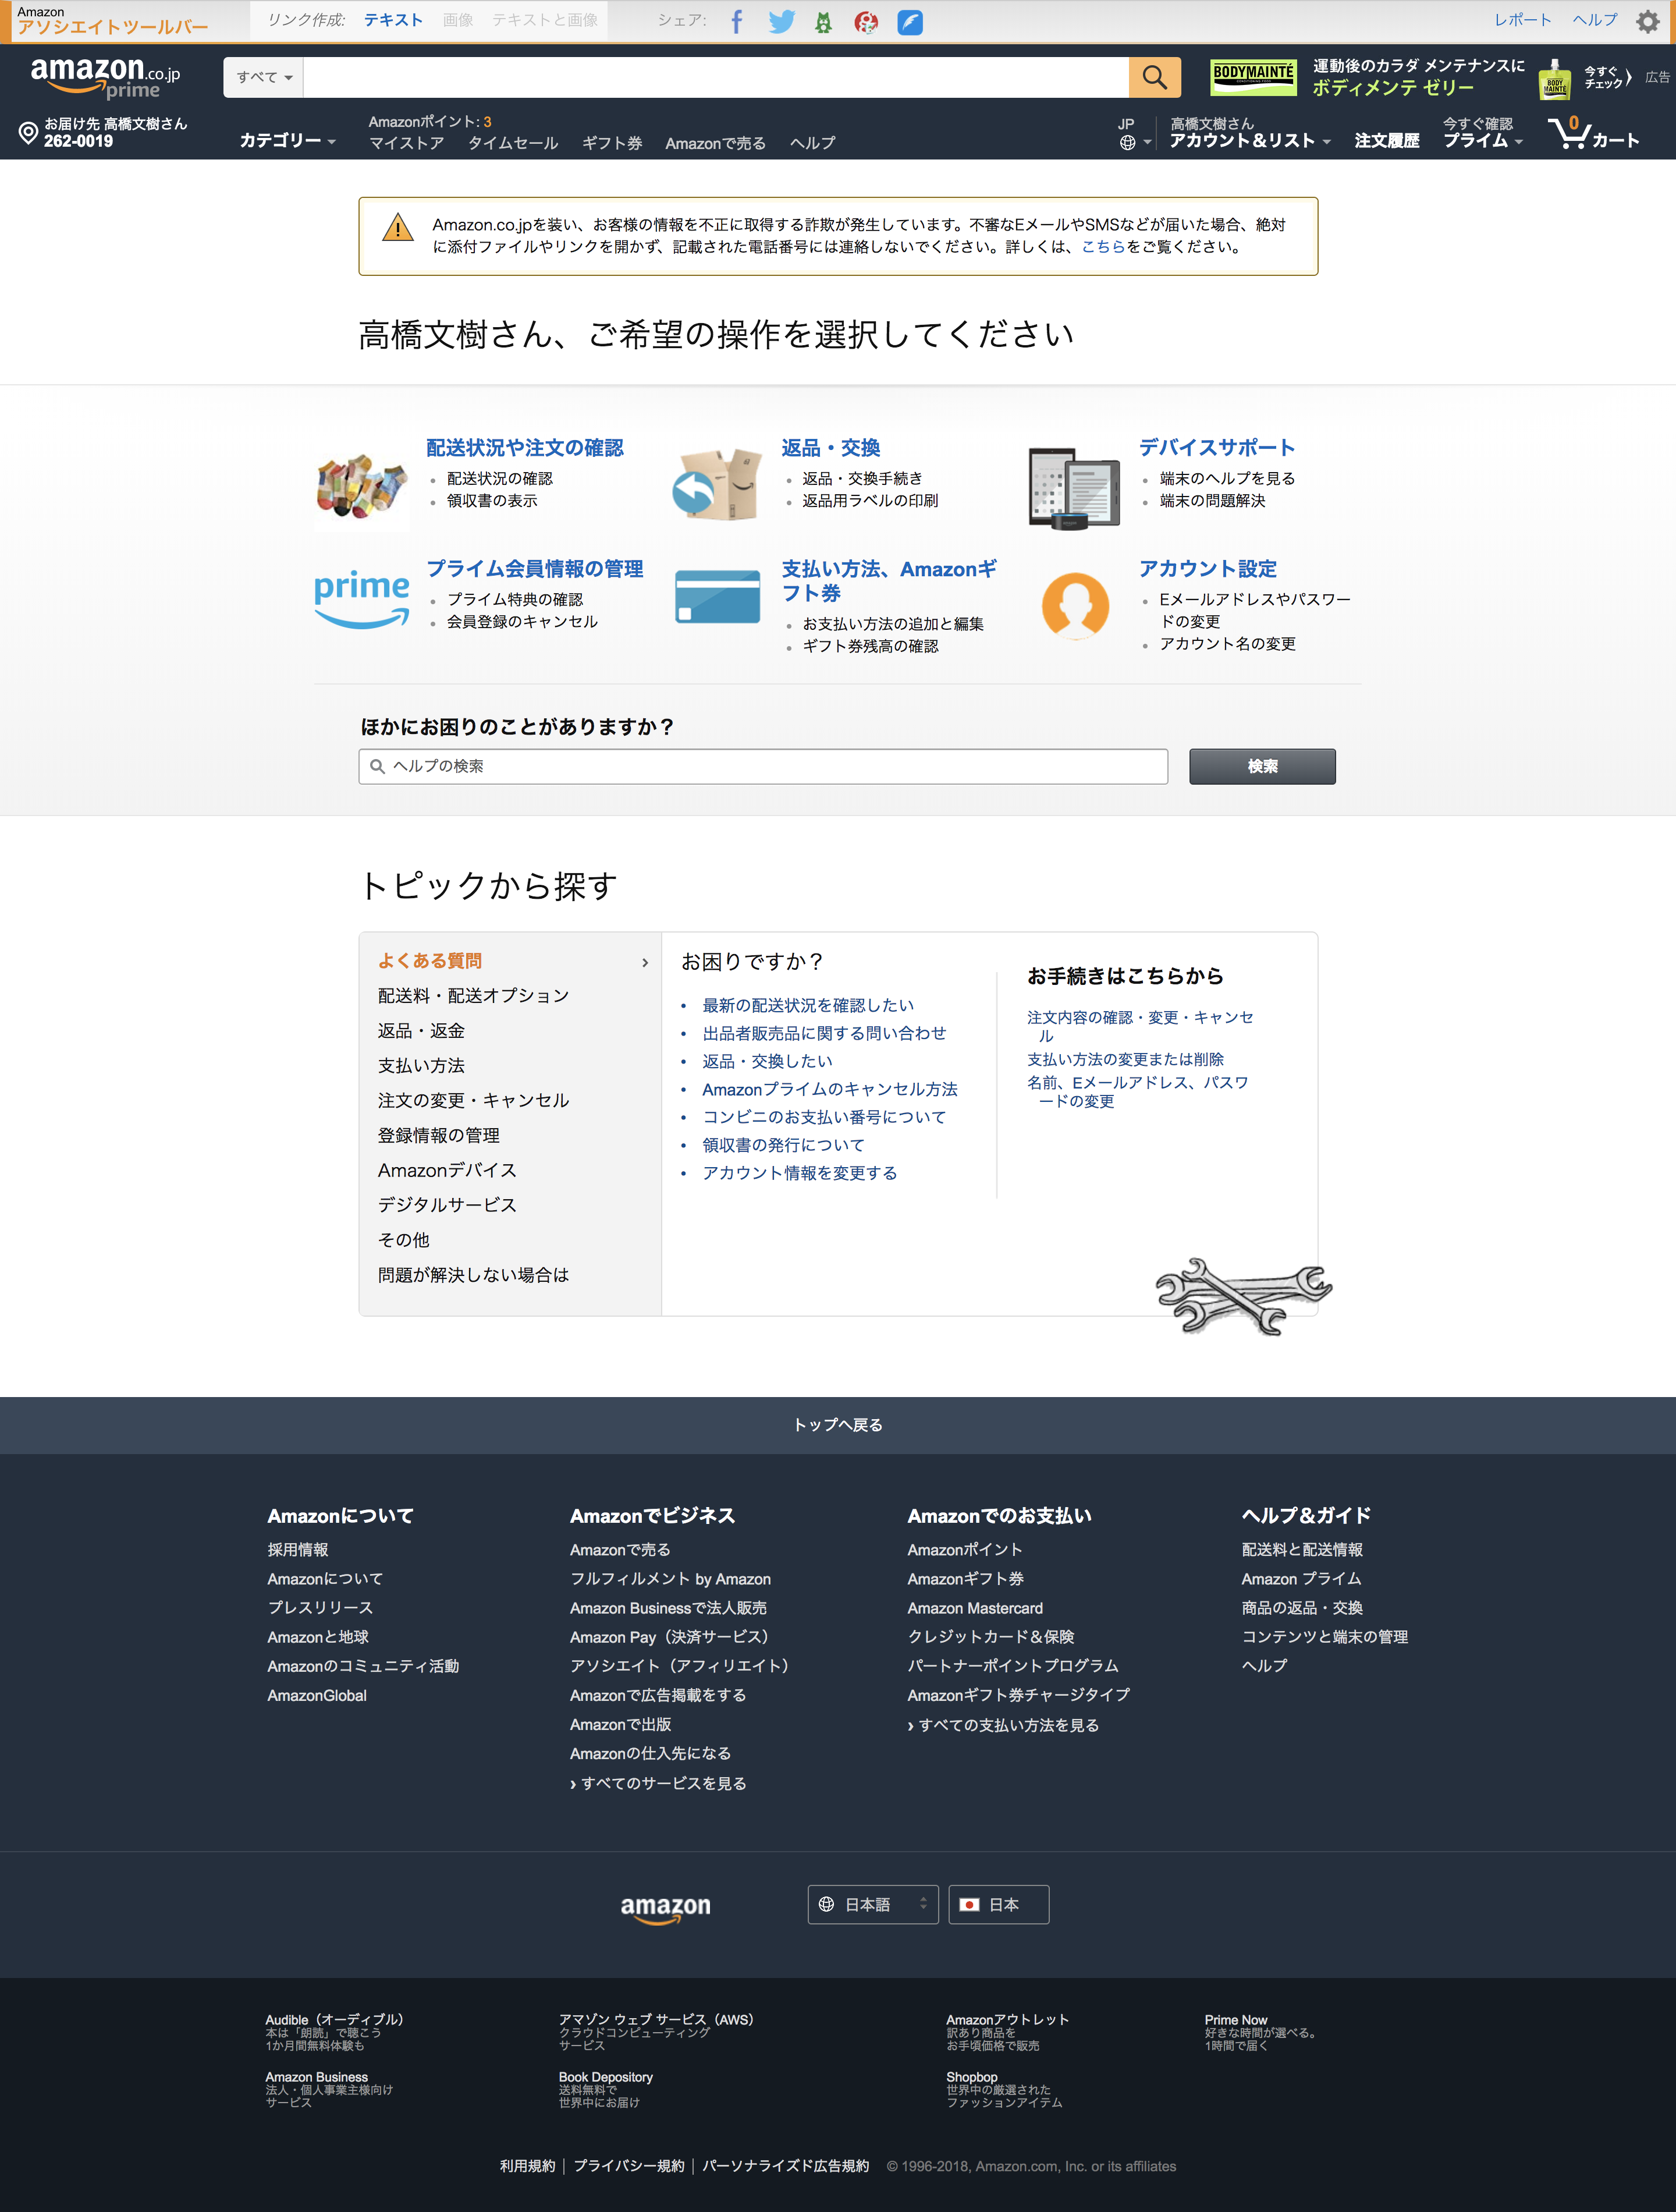Screen dimensions: 1676x2212
Task: Open 領収書の発行について link
Action: point(783,1145)
